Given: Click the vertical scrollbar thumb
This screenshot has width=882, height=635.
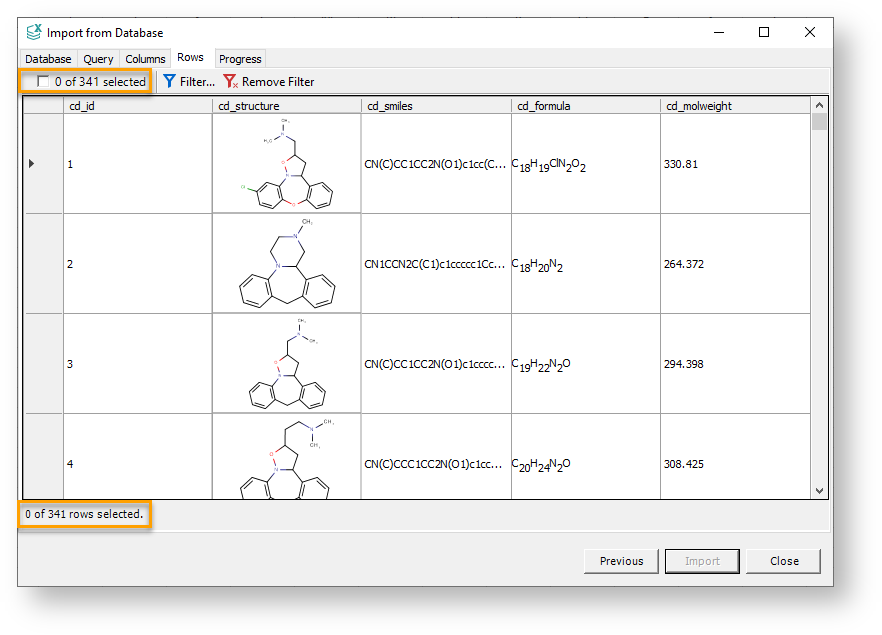Looking at the screenshot, I should (819, 122).
